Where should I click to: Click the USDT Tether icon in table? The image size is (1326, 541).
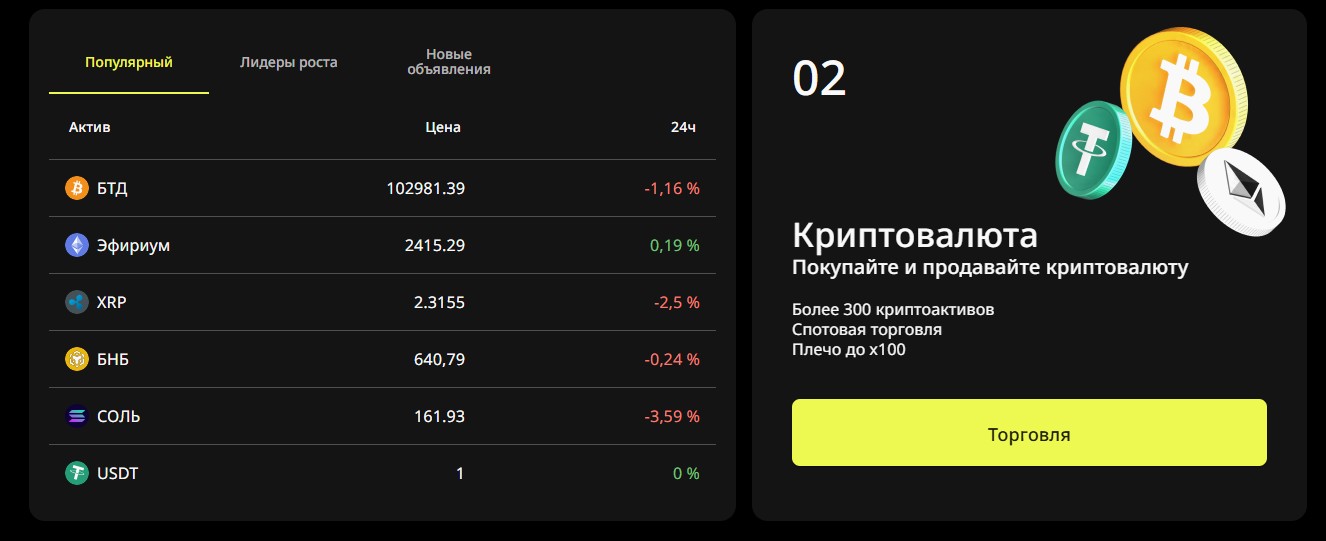pyautogui.click(x=77, y=473)
